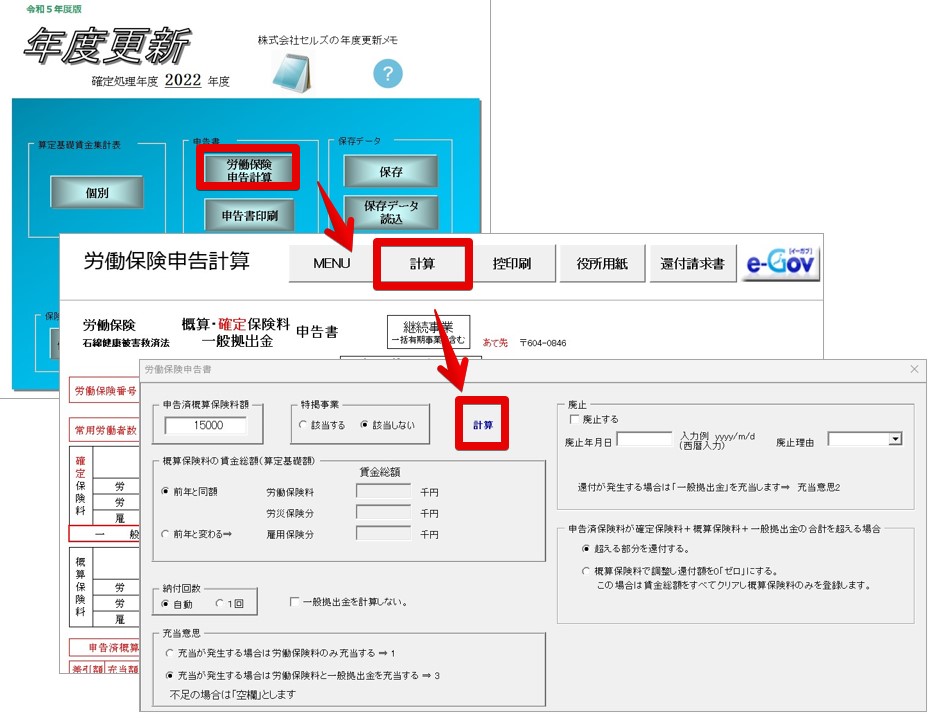Screen dimensions: 933x718
Task: Select 労働保険料のみ充当する option
Action: [x=281, y=653]
